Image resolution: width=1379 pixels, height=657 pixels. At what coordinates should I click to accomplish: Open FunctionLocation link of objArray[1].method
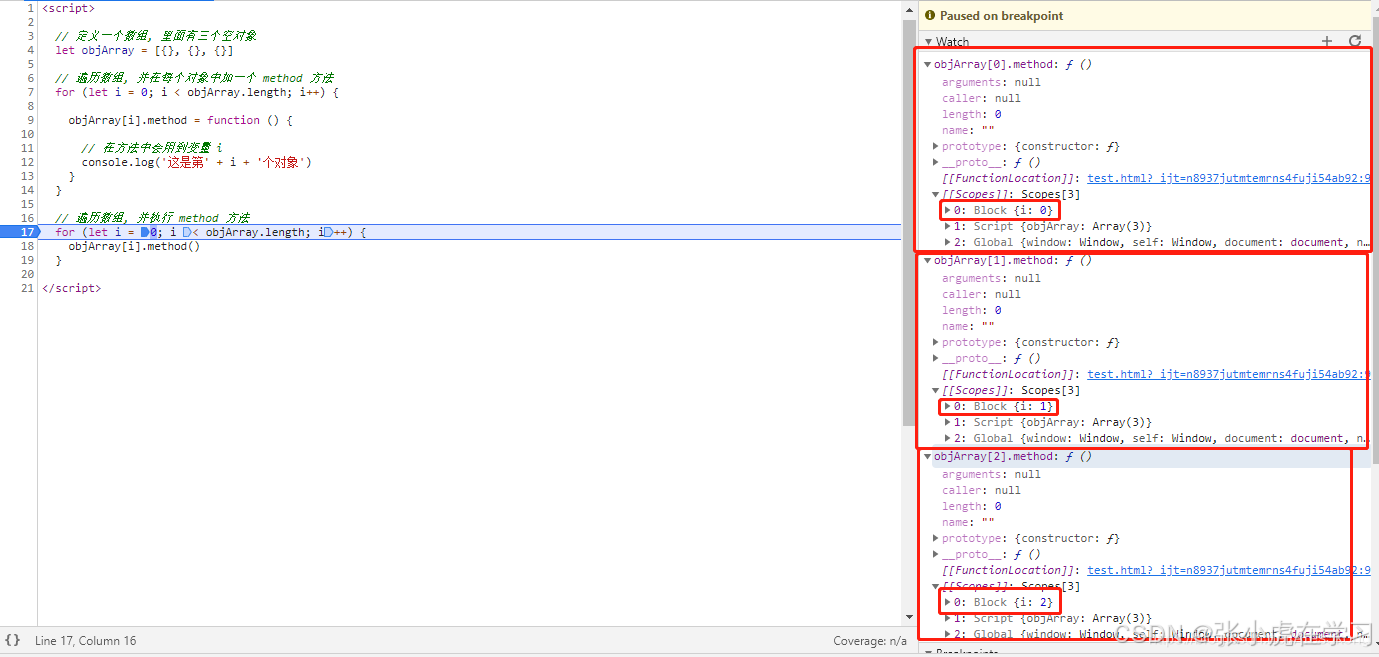[1228, 375]
